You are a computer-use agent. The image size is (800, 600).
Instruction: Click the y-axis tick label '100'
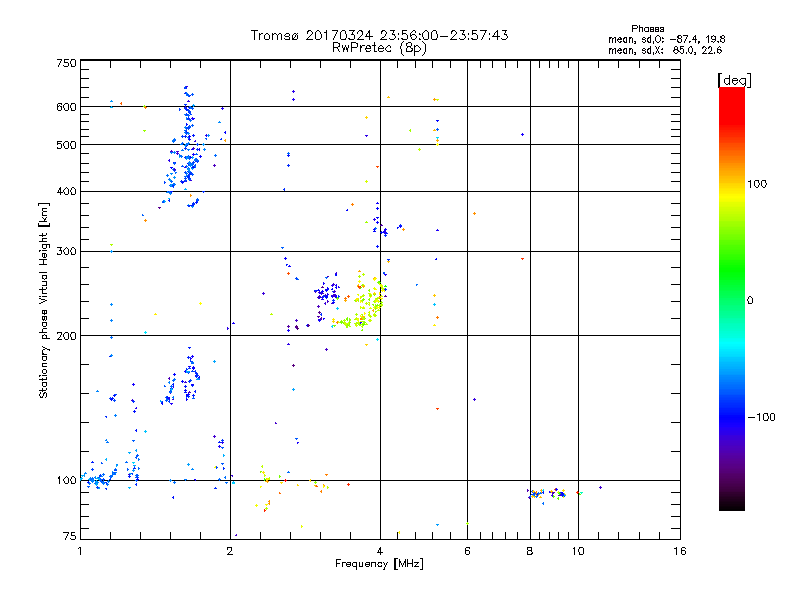coord(67,480)
